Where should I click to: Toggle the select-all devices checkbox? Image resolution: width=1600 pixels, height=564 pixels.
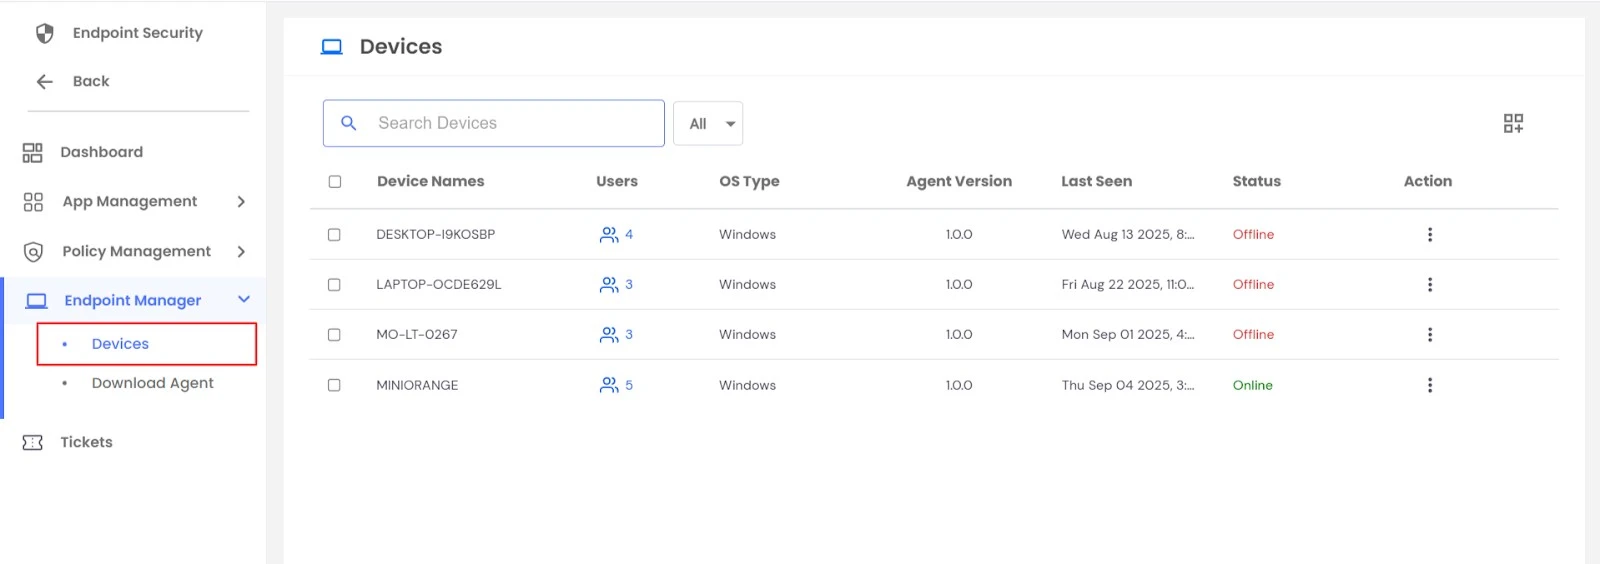coord(335,182)
